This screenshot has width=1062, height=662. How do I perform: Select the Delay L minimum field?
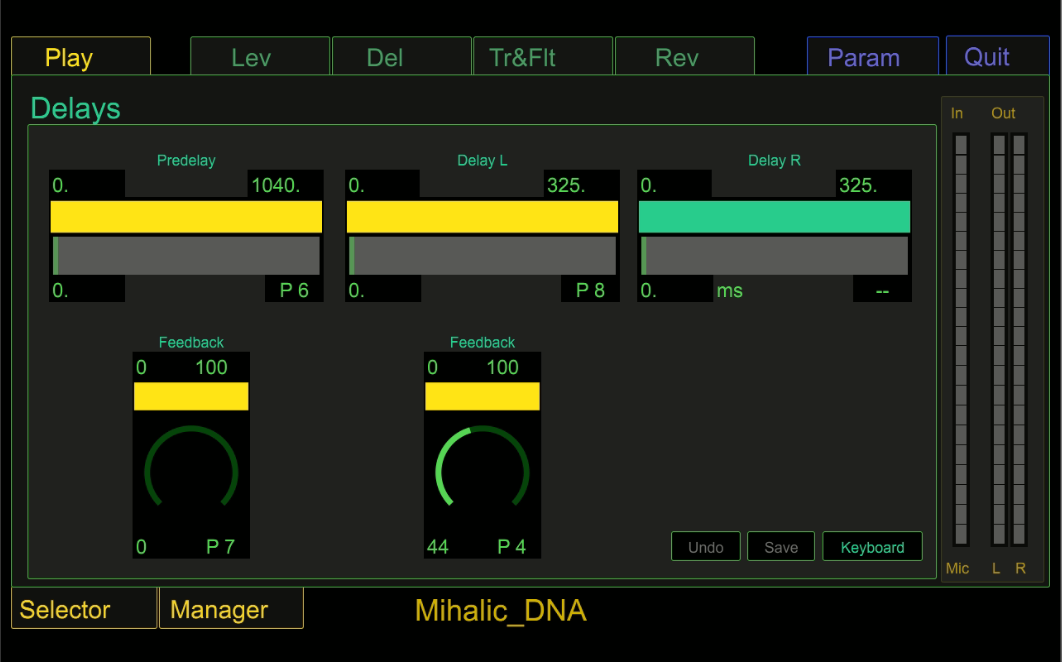[383, 184]
